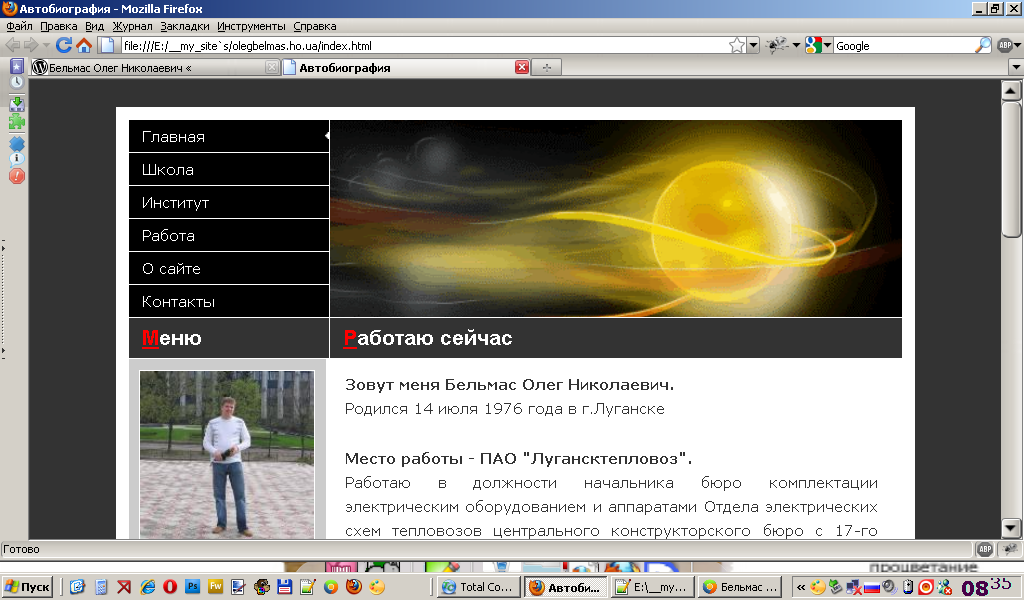Open the add-ons panel via the puzzle icon

[x=15, y=119]
